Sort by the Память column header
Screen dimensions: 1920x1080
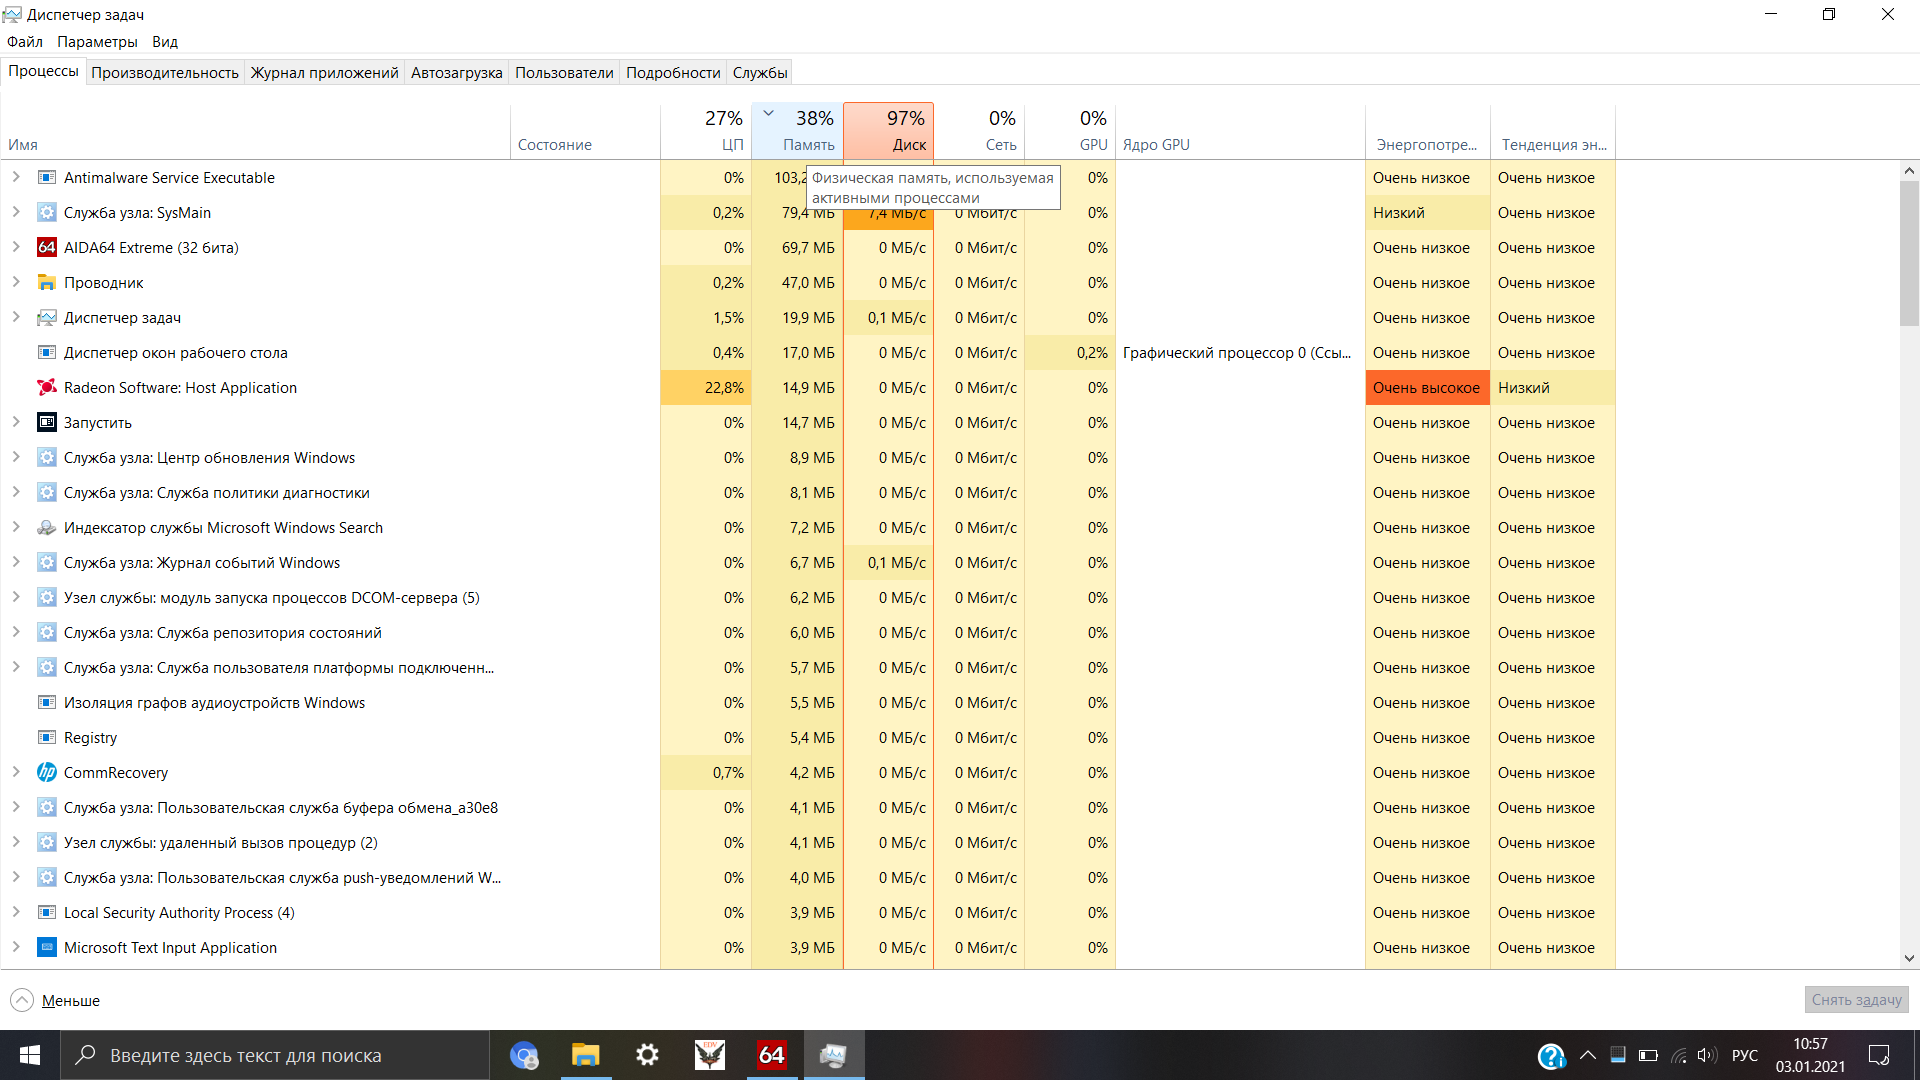(x=797, y=131)
